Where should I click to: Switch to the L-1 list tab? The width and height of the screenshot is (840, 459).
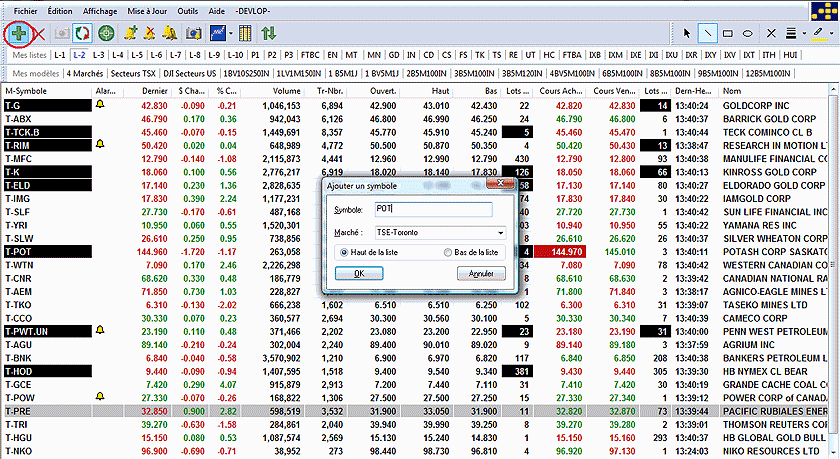(59, 55)
